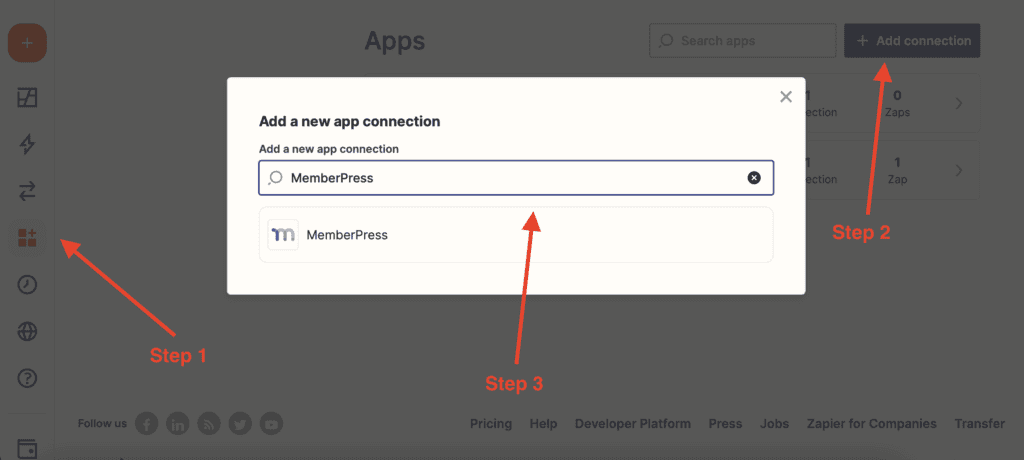Open the LinkedIn follow icon

point(178,424)
